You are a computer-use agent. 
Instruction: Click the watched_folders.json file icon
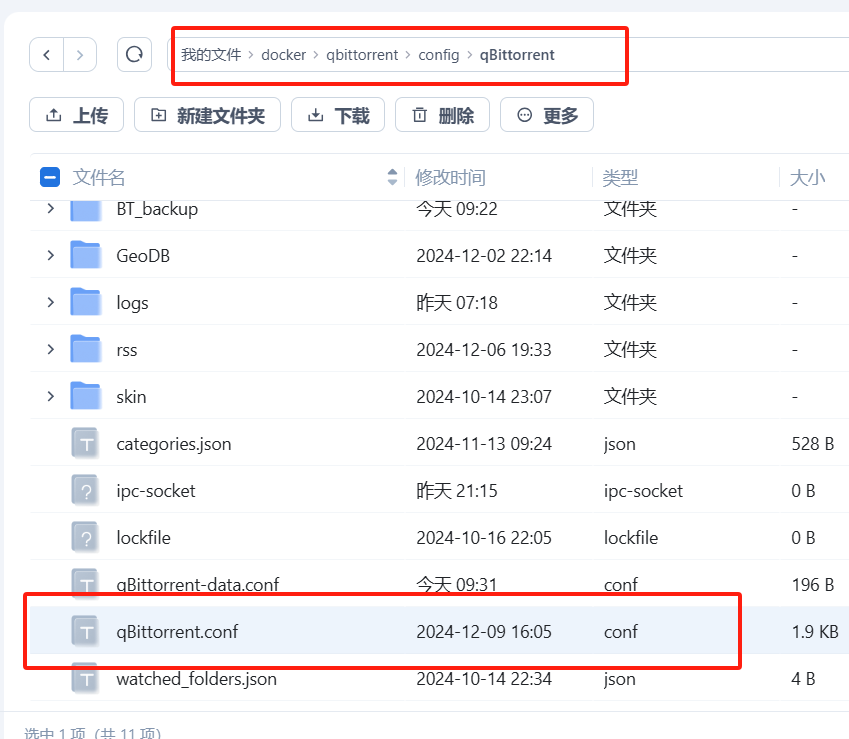86,678
